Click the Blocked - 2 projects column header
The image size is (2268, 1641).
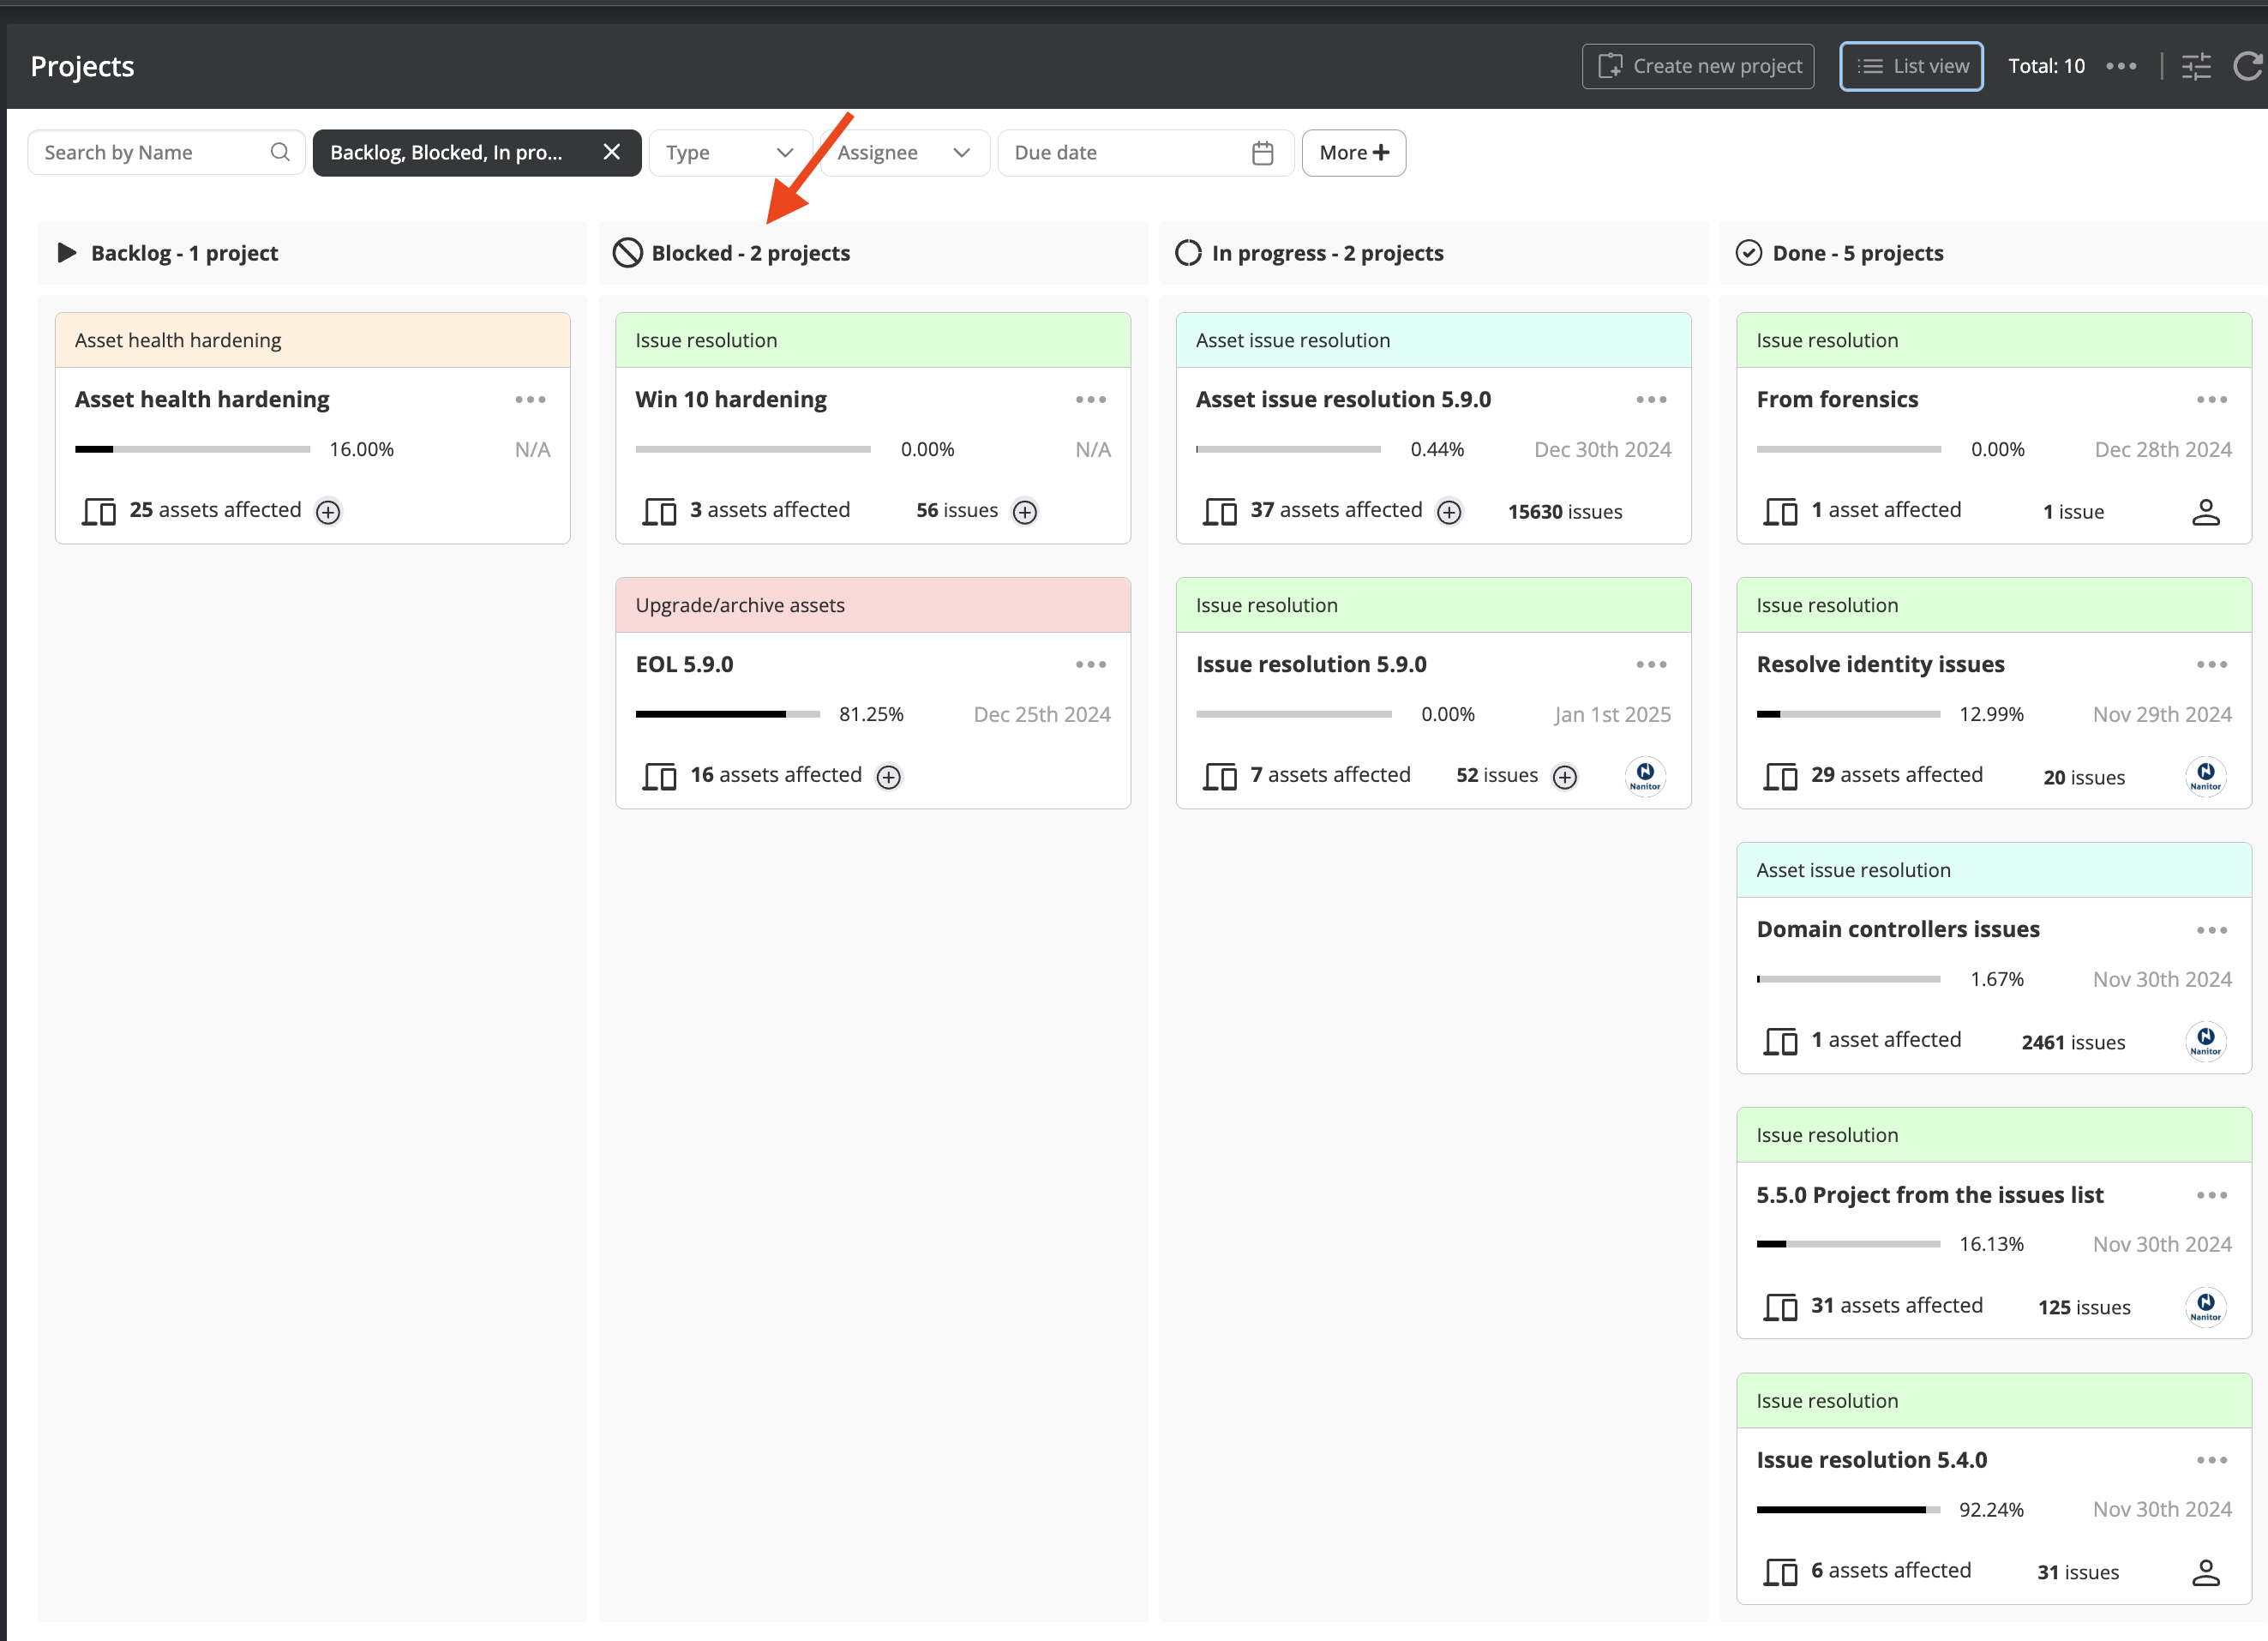[x=750, y=253]
